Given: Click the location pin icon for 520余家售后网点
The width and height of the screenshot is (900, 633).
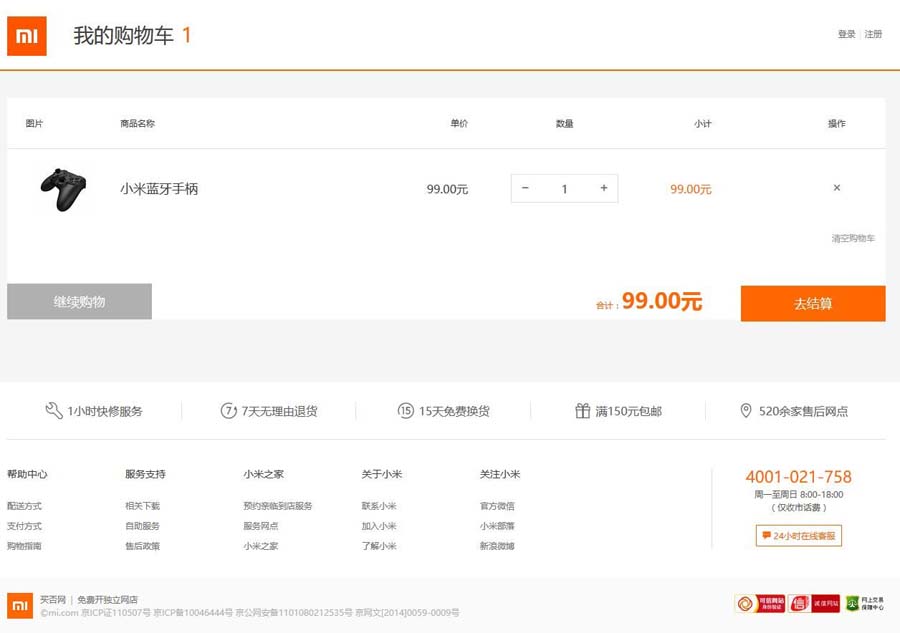Looking at the screenshot, I should (x=746, y=411).
